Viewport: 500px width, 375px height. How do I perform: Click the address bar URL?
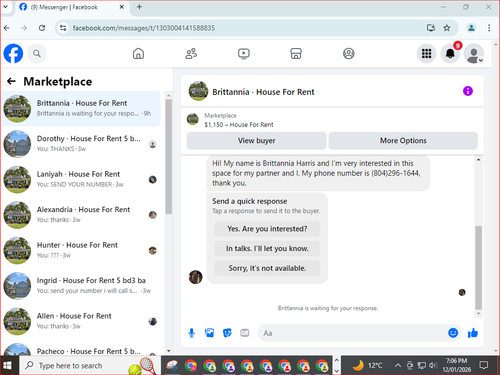(x=144, y=28)
